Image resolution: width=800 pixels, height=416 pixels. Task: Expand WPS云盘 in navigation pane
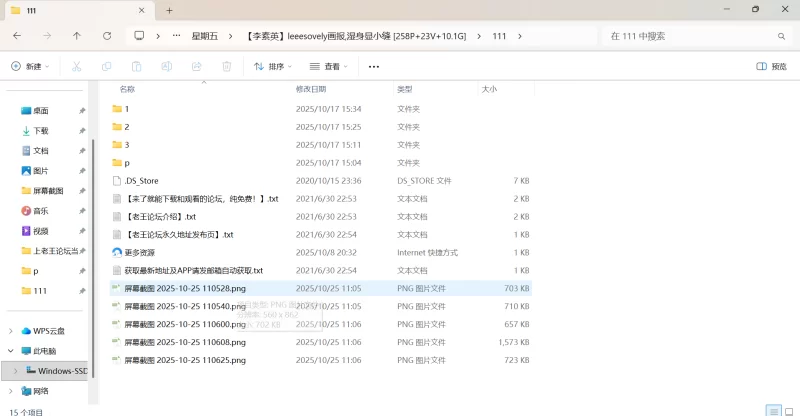click(11, 331)
